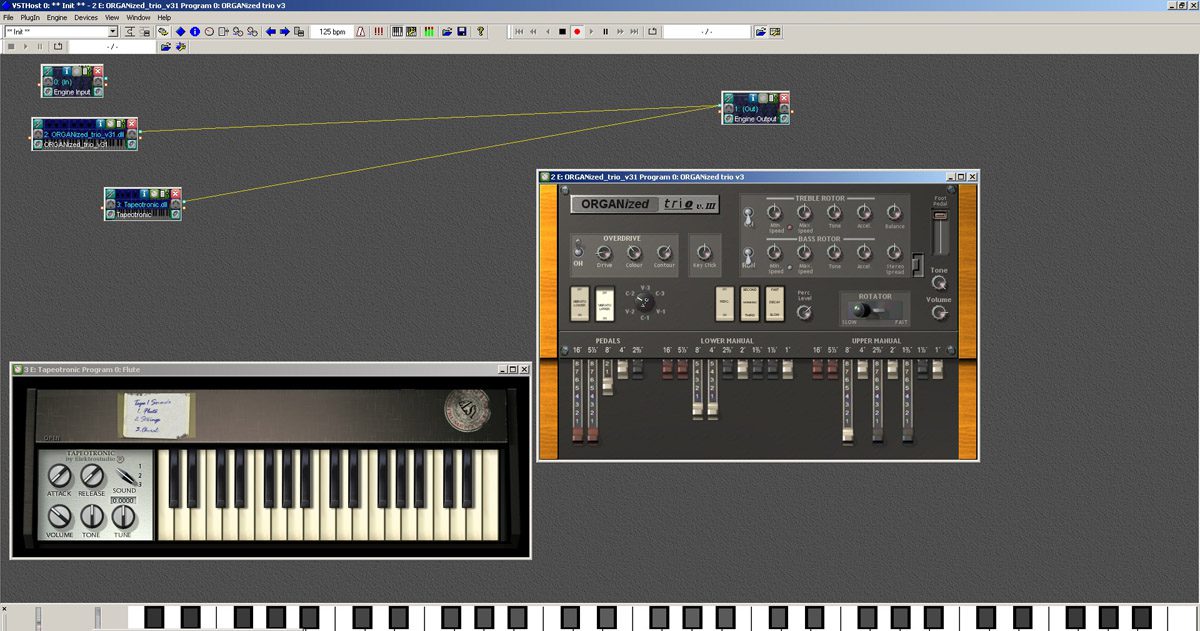Close the Engine Output module with red X
The width and height of the screenshot is (1200, 631).
click(784, 98)
